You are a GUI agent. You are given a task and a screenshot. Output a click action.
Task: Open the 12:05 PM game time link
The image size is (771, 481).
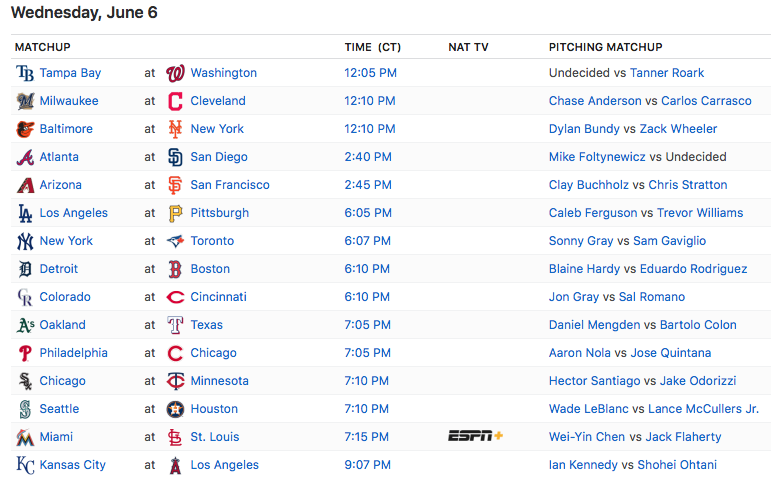click(370, 73)
